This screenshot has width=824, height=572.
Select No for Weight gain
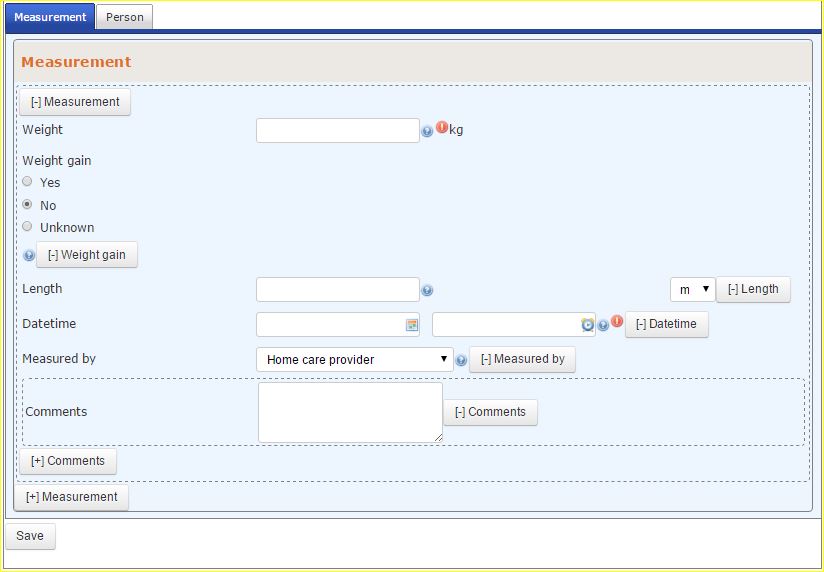27,204
